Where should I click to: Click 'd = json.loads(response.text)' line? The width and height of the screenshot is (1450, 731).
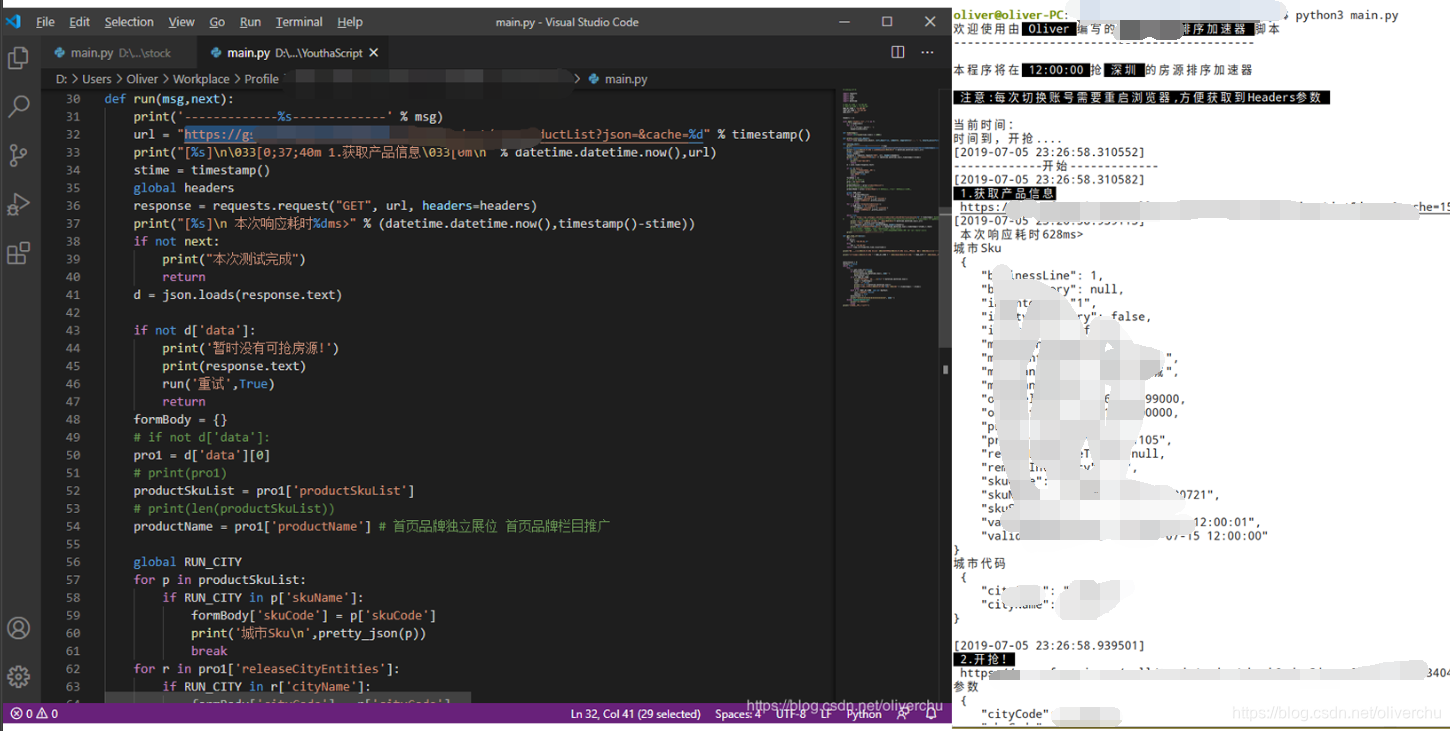pyautogui.click(x=238, y=295)
